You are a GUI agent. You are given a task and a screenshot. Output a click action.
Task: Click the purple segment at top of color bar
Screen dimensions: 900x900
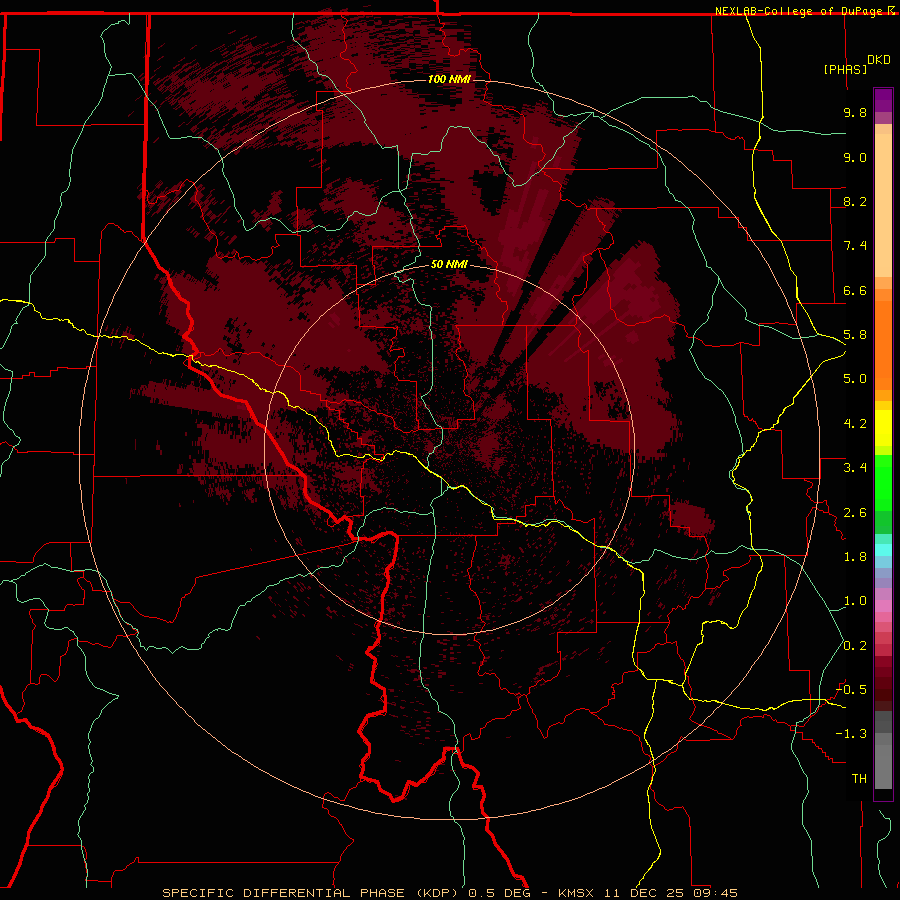tap(883, 100)
